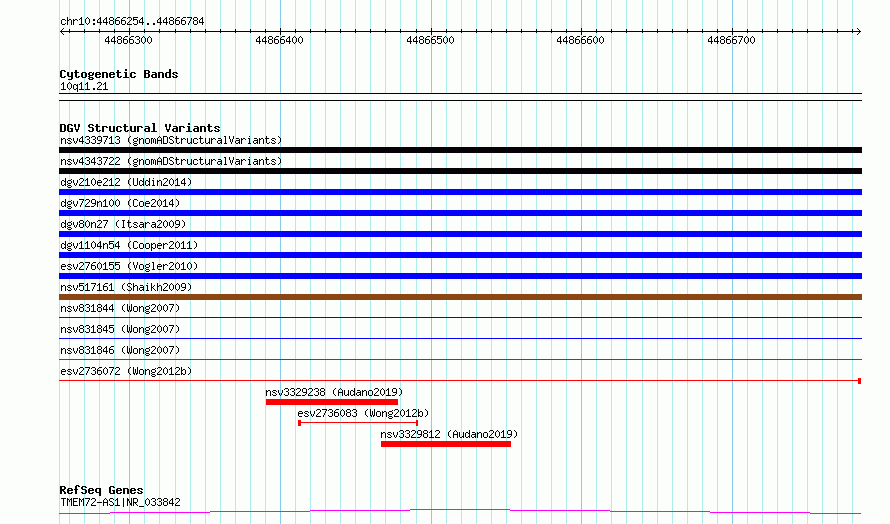Click the red bar under nsv3329238
890x524 pixels.
(x=331, y=402)
